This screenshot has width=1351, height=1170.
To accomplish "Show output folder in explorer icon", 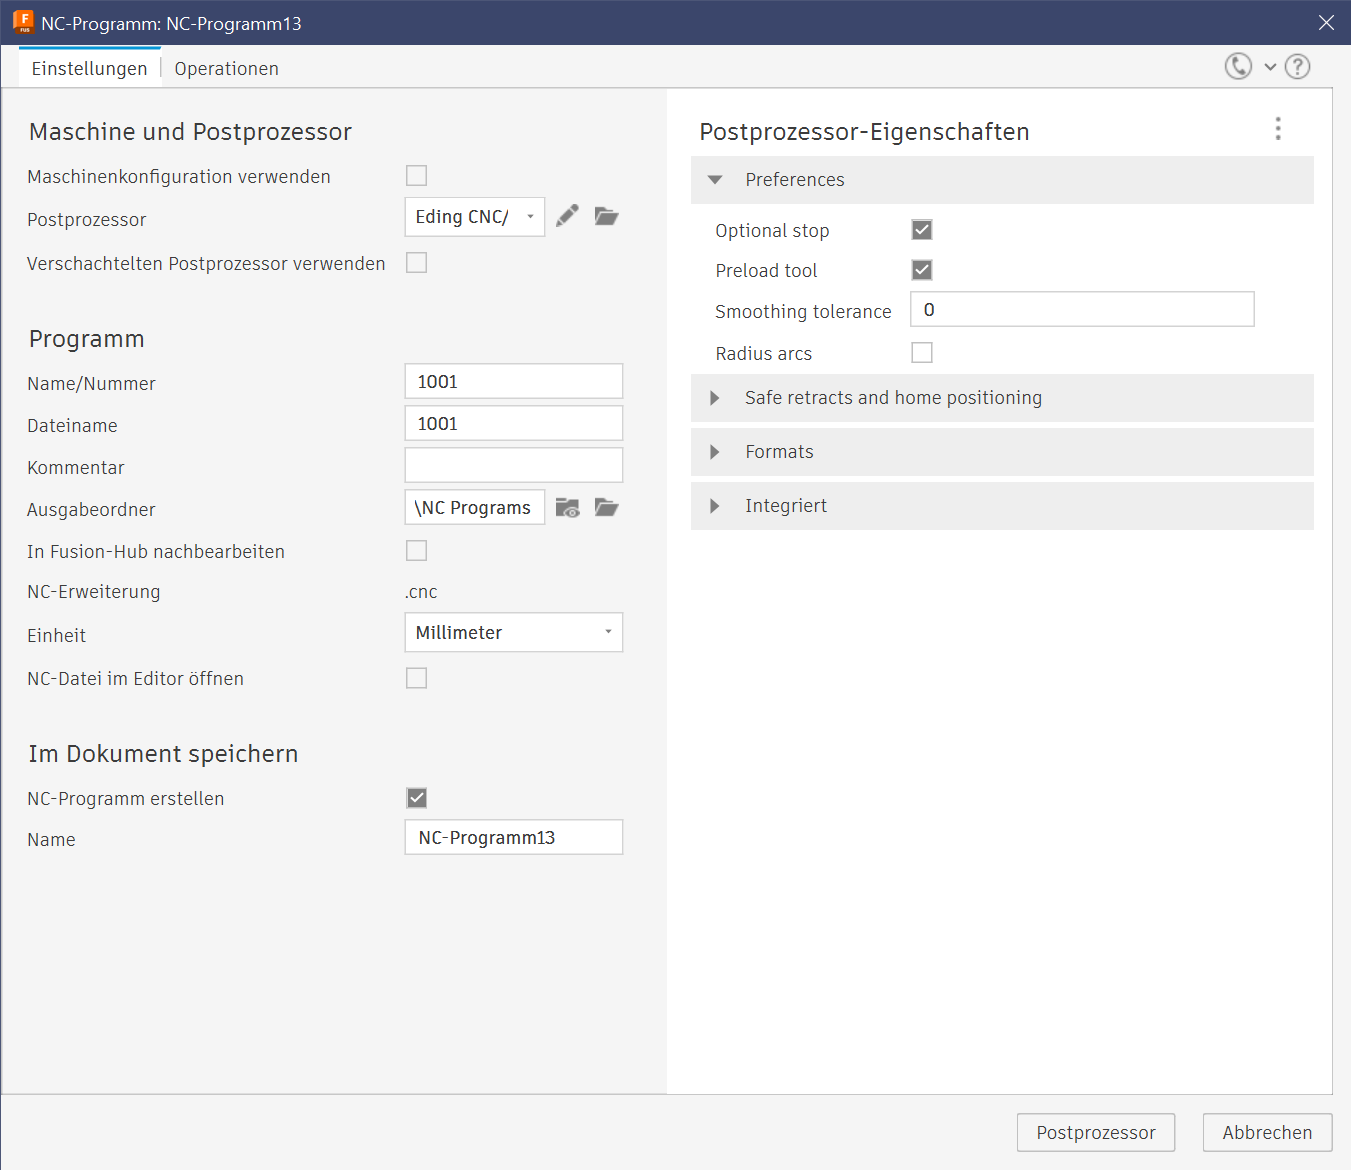I will tap(568, 508).
